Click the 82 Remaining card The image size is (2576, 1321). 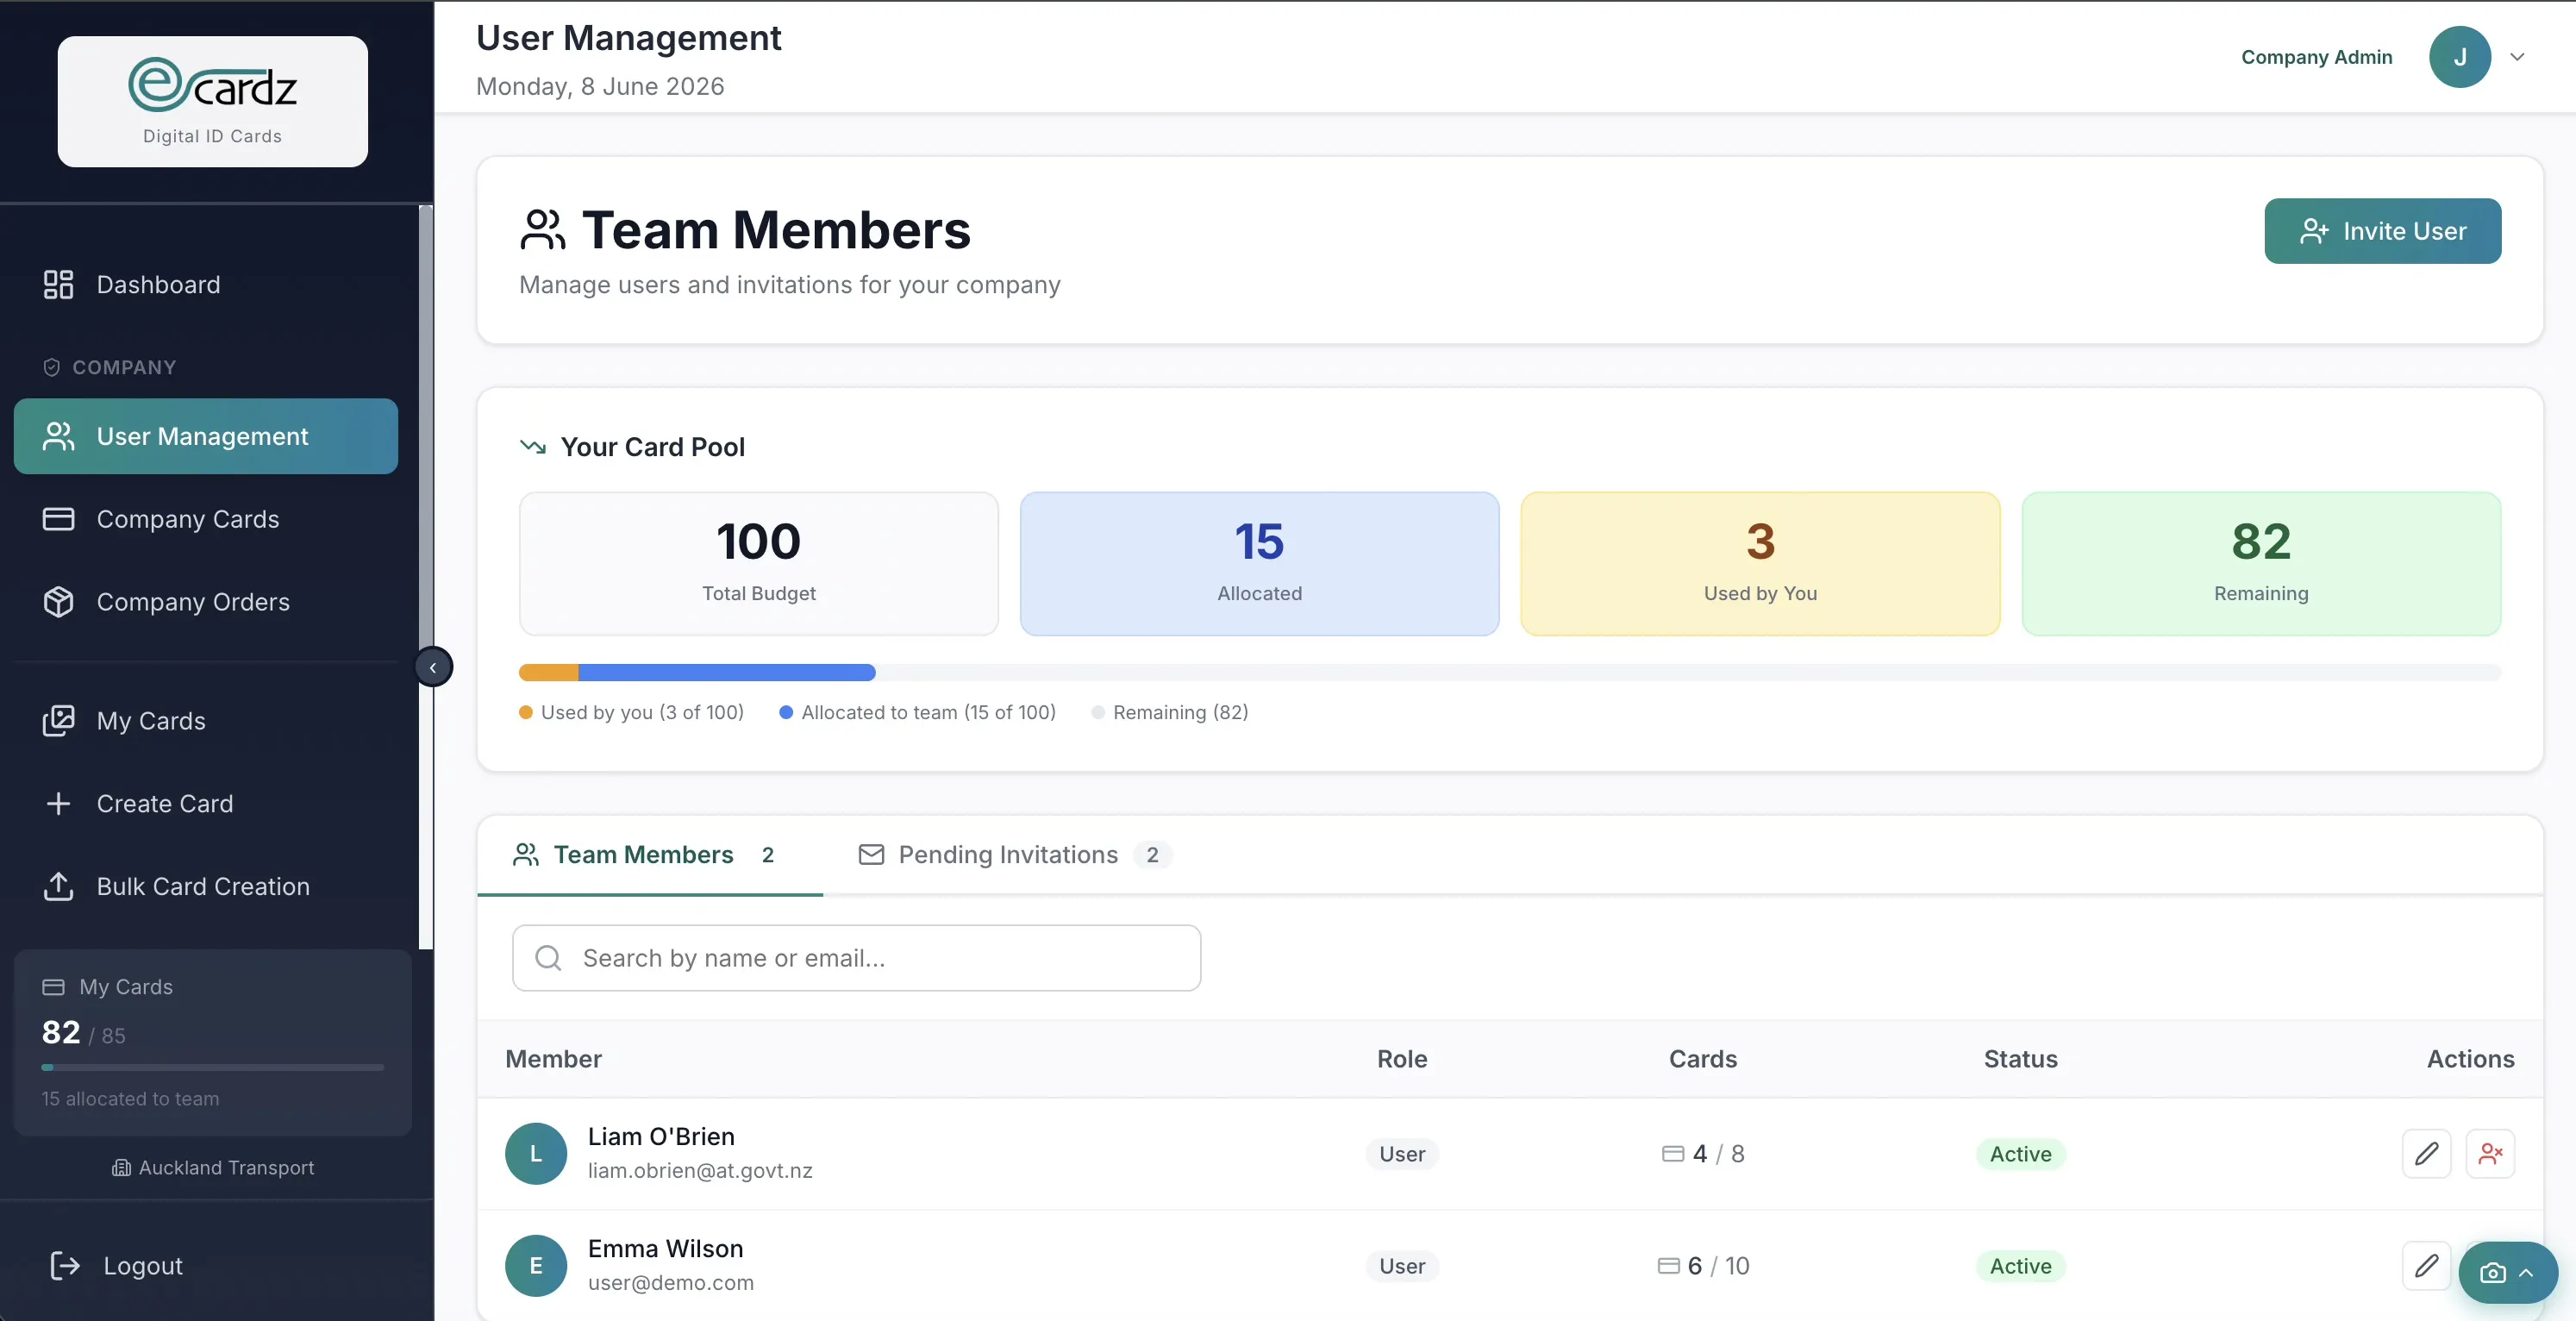[x=2262, y=563]
